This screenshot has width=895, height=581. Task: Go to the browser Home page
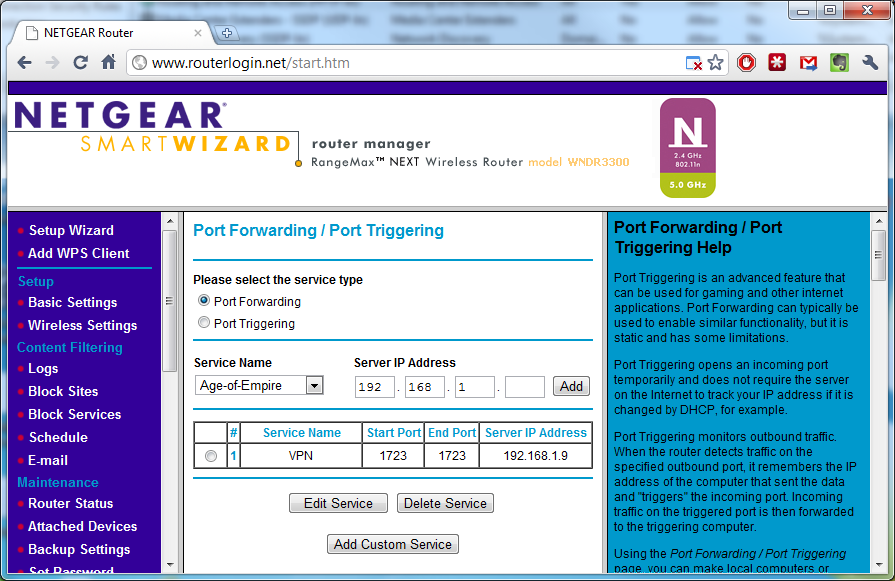(108, 62)
